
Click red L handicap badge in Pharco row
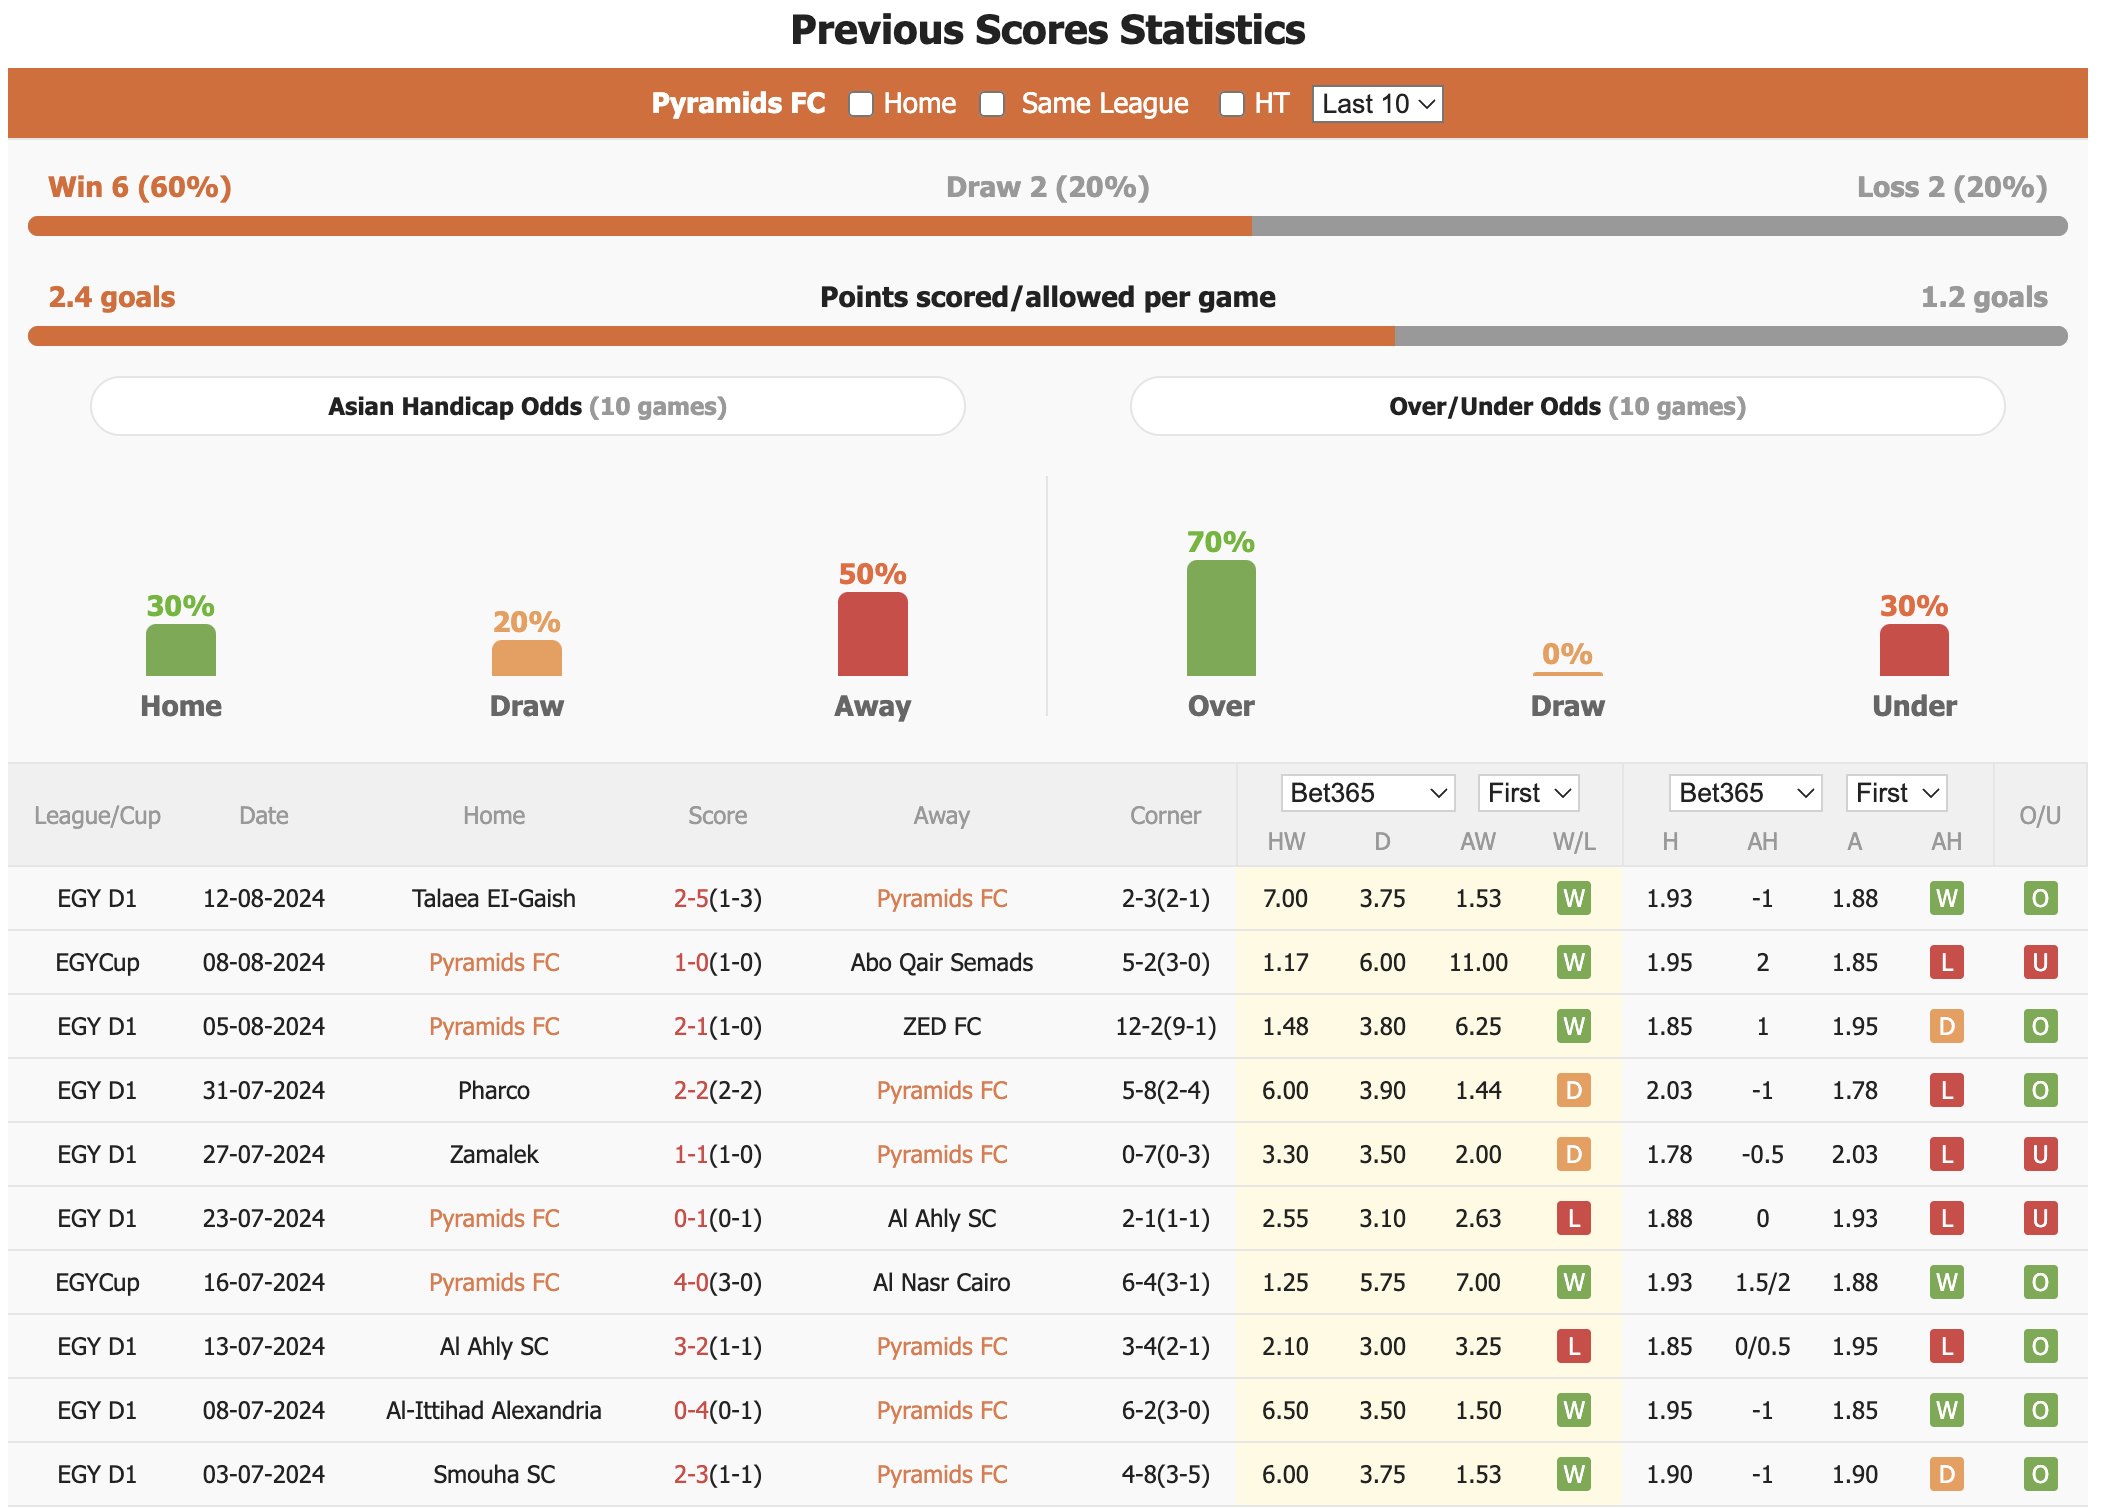coord(1946,1090)
